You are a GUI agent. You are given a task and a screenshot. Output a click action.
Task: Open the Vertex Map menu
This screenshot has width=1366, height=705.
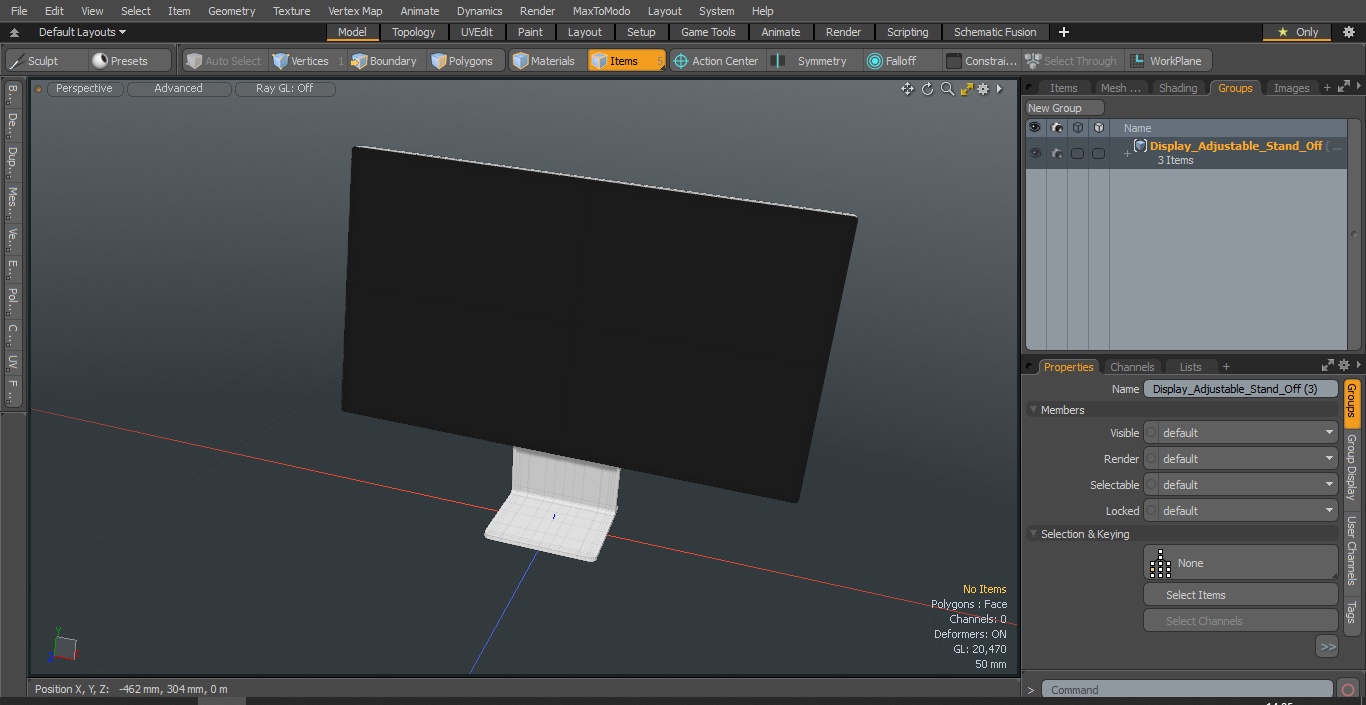tap(355, 11)
